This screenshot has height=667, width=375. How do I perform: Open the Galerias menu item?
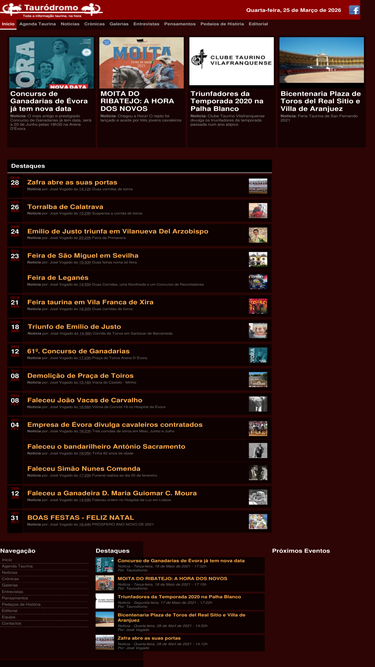[x=119, y=24]
